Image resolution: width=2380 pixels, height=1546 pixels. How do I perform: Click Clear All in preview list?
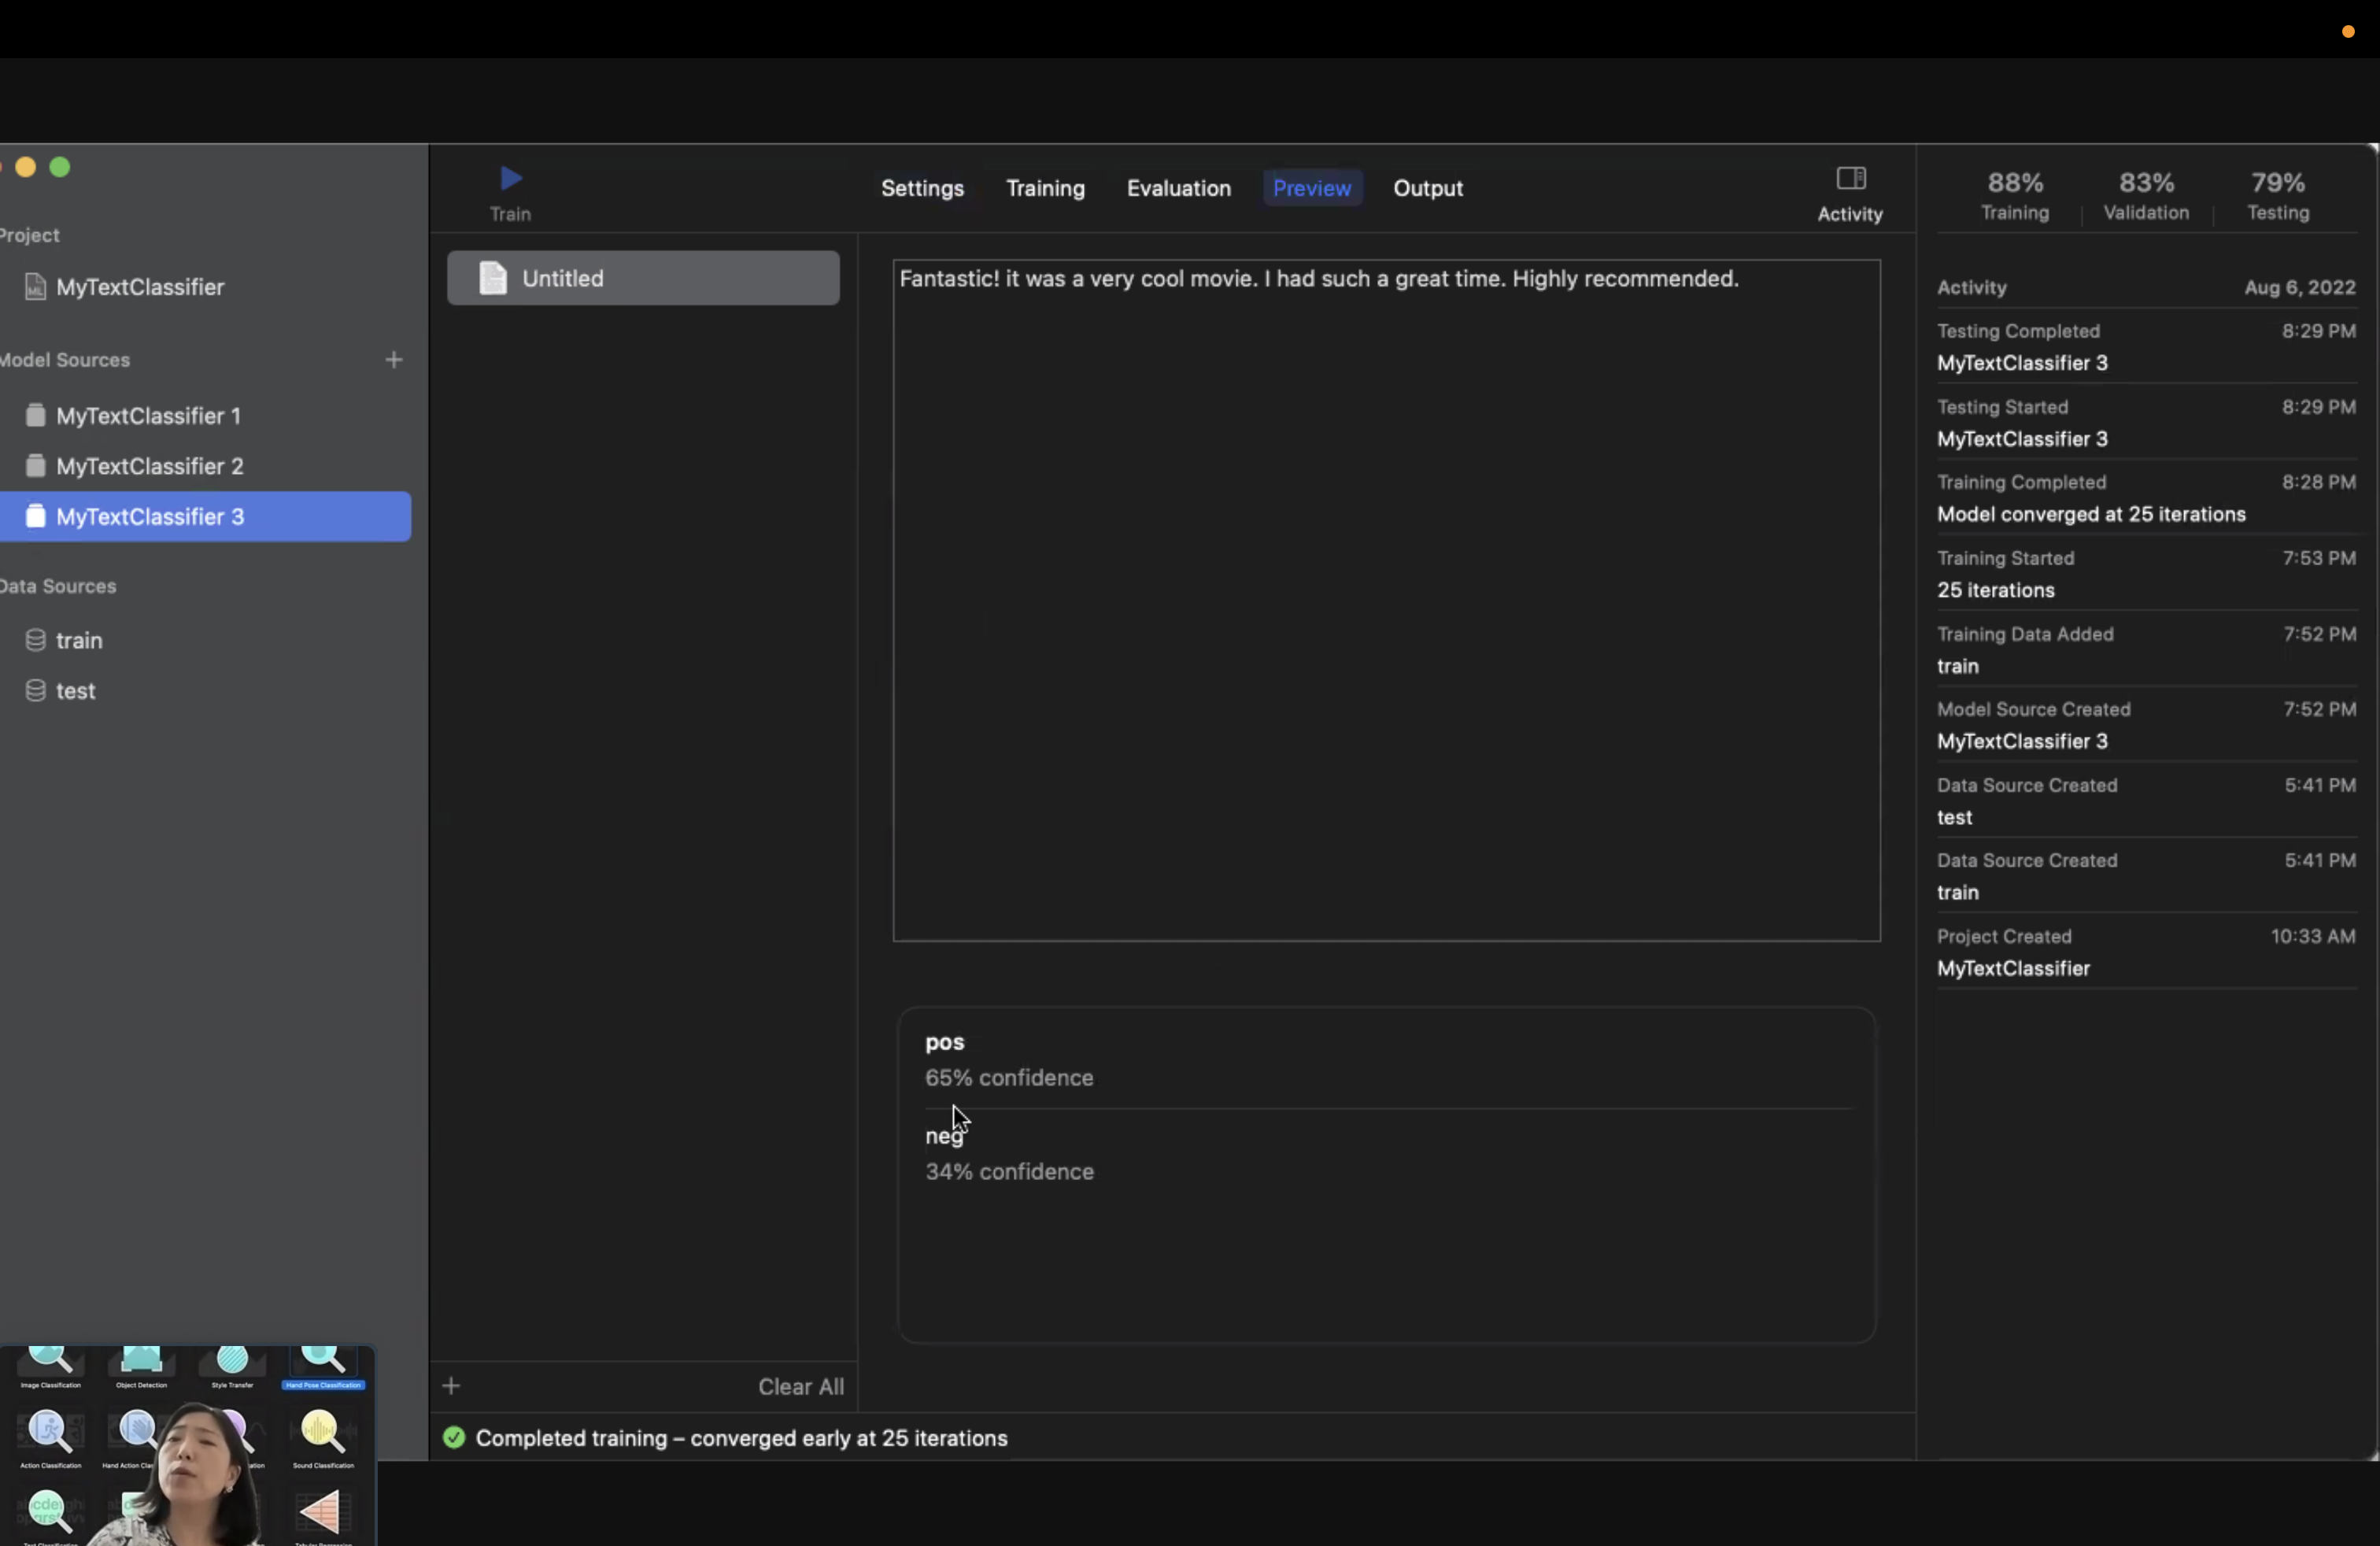(x=800, y=1387)
